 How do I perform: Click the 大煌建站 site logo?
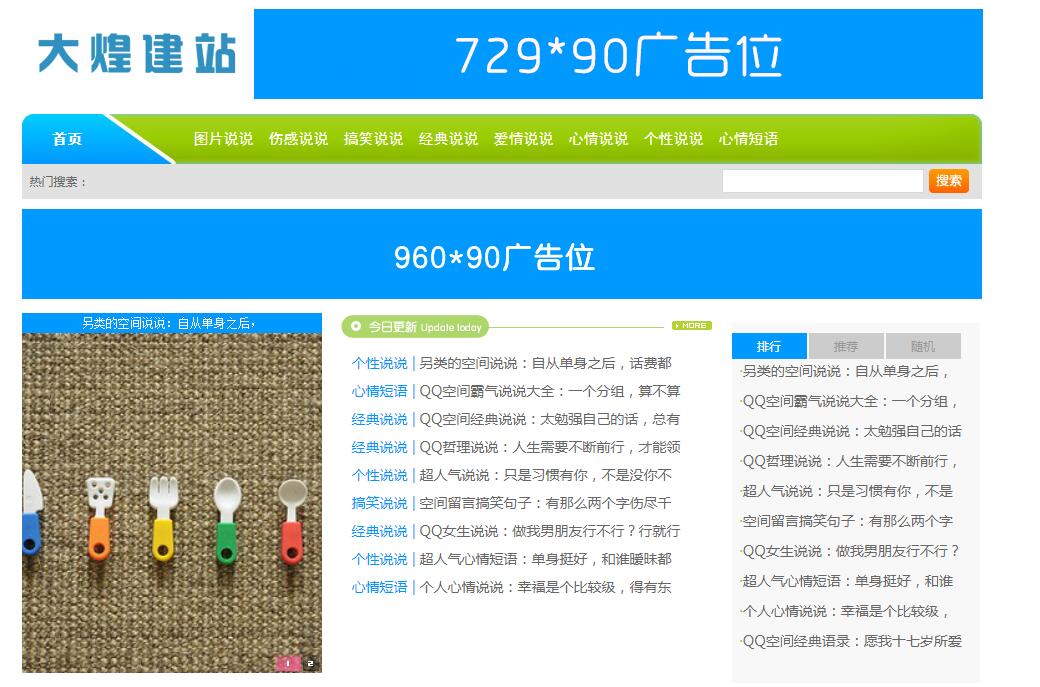coord(137,54)
